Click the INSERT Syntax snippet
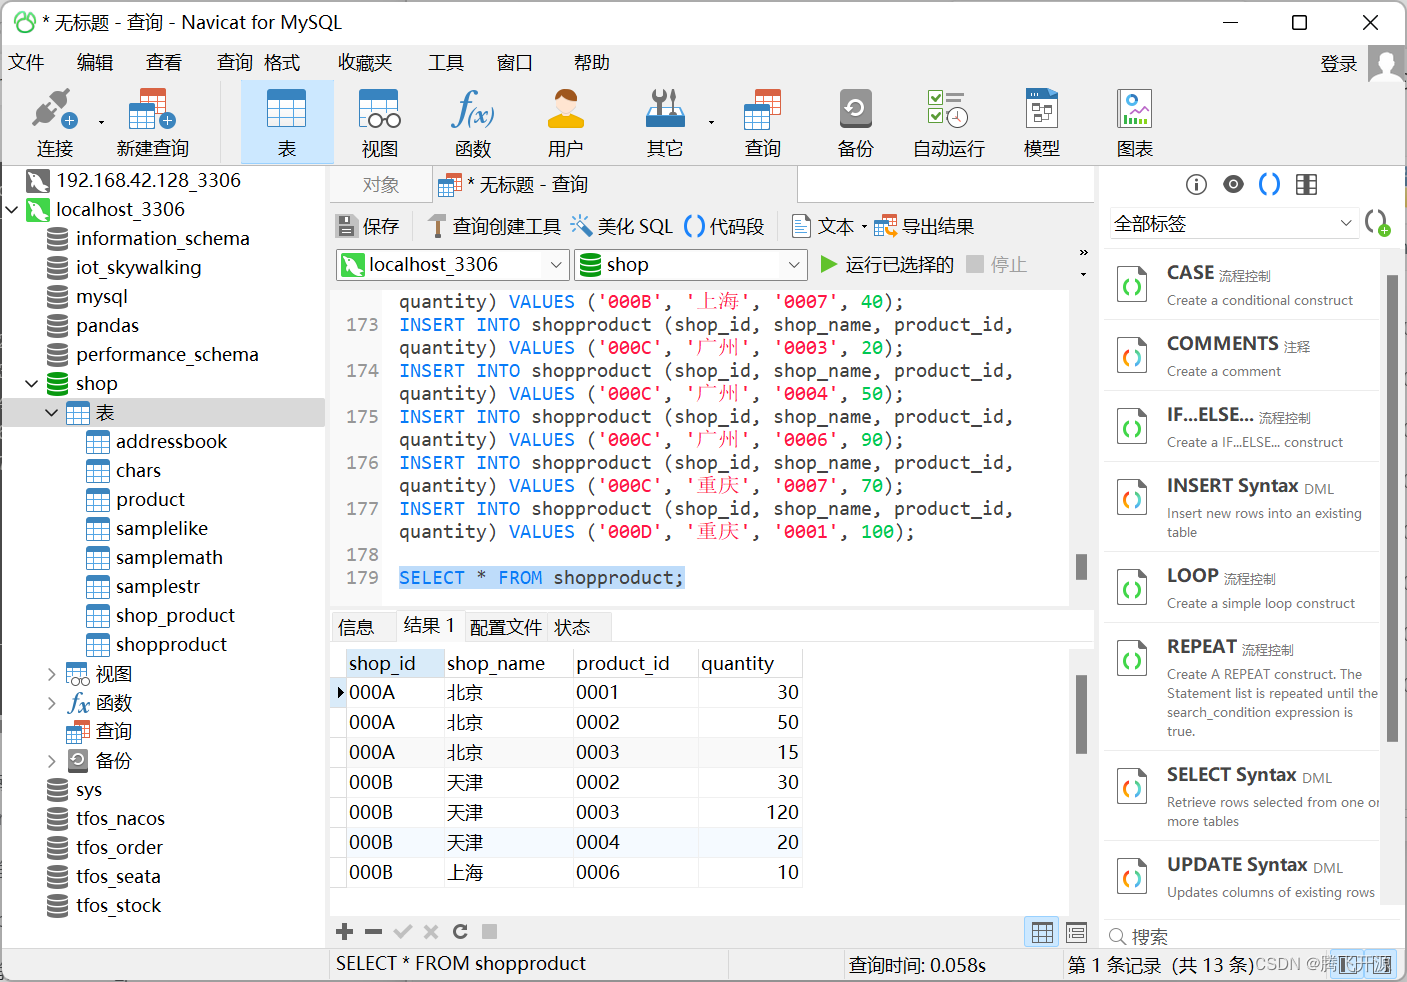Viewport: 1407px width, 982px height. pos(1241,507)
